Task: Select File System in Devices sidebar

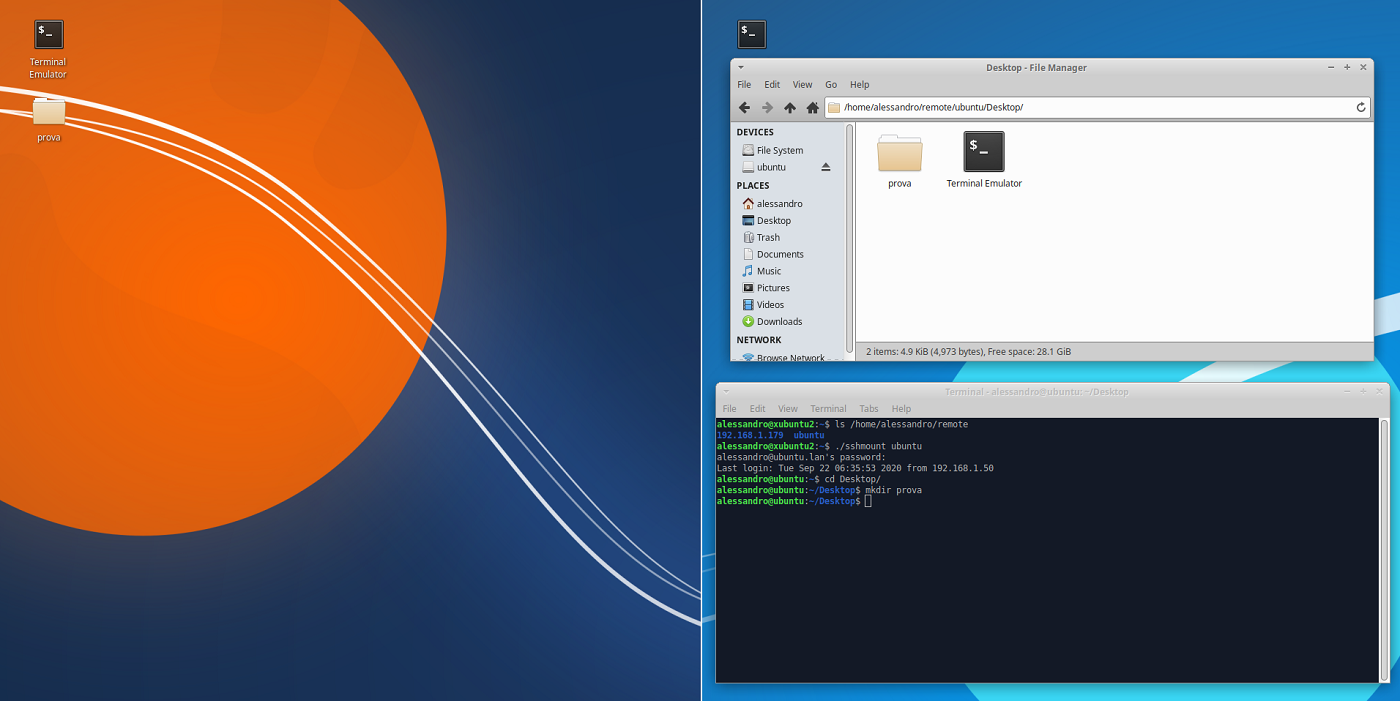Action: click(779, 150)
